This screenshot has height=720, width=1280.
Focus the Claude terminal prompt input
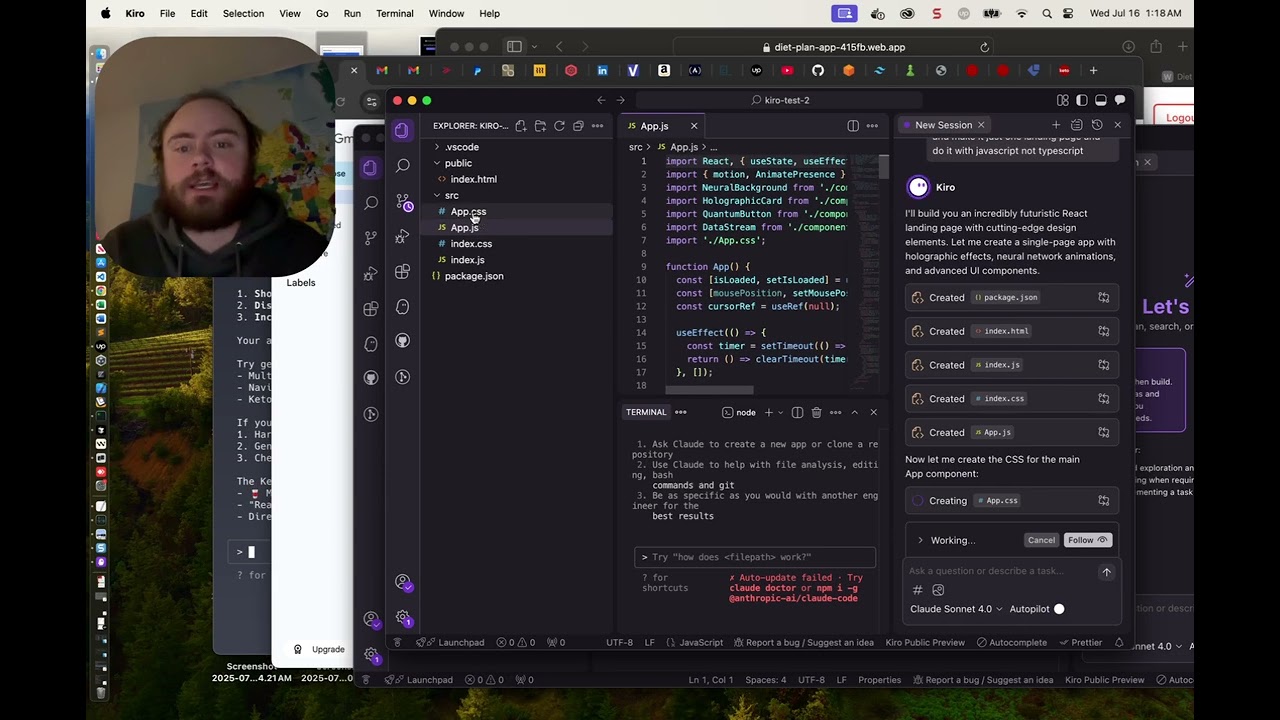[x=755, y=557]
